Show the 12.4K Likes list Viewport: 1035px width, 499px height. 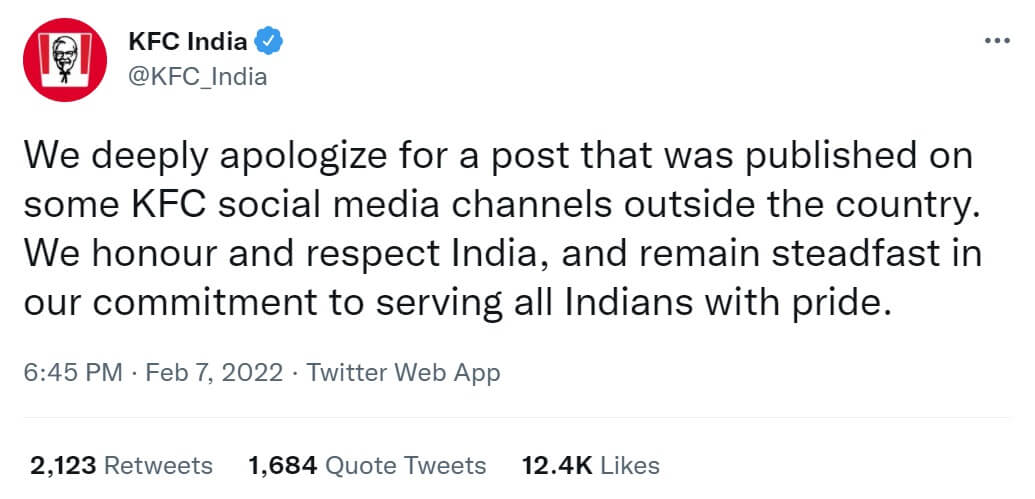click(x=591, y=465)
